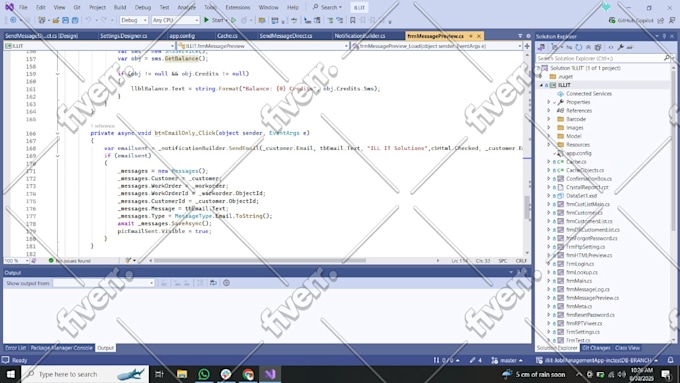Click the GitHub Copilot icon
The height and width of the screenshot is (383, 680).
click(612, 20)
